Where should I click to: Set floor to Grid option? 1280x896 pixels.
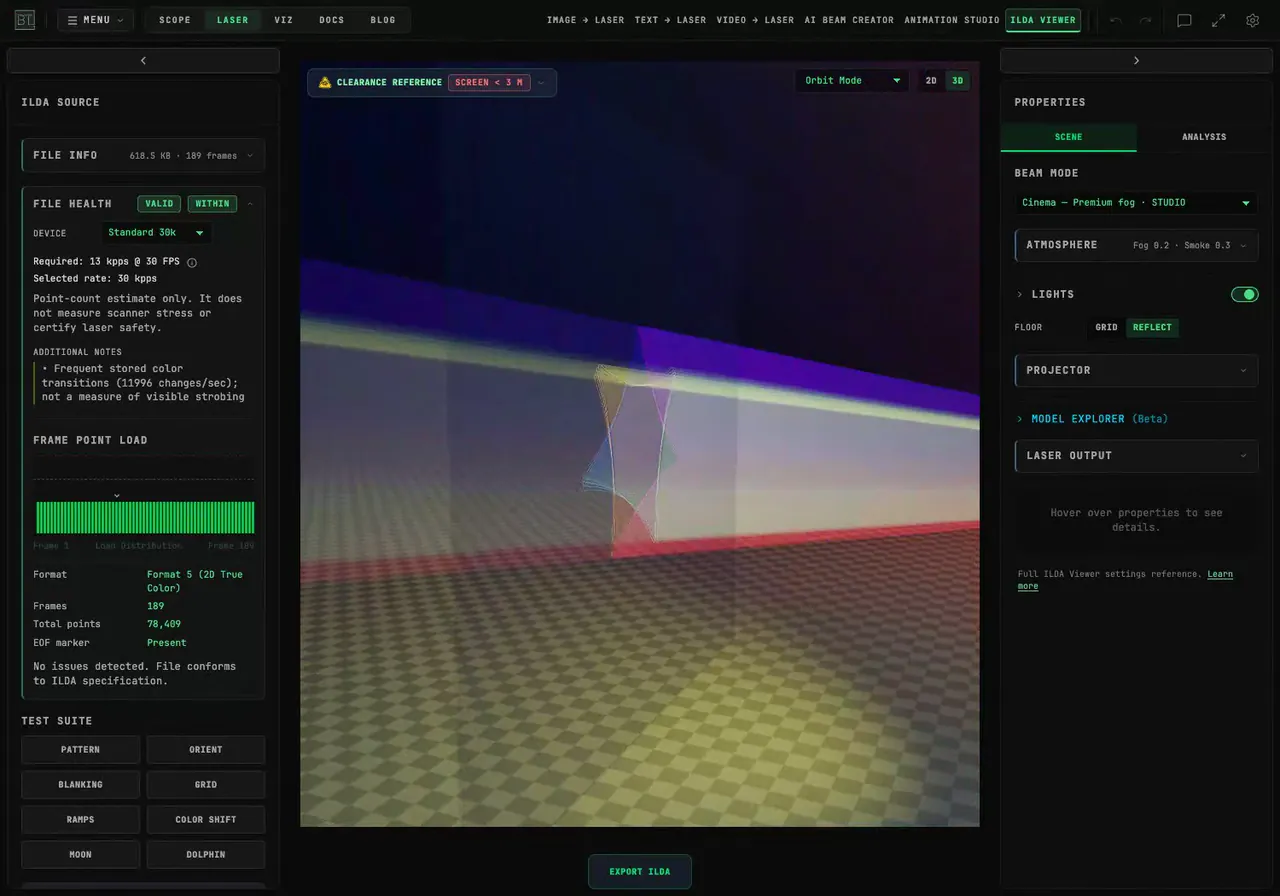1106,327
